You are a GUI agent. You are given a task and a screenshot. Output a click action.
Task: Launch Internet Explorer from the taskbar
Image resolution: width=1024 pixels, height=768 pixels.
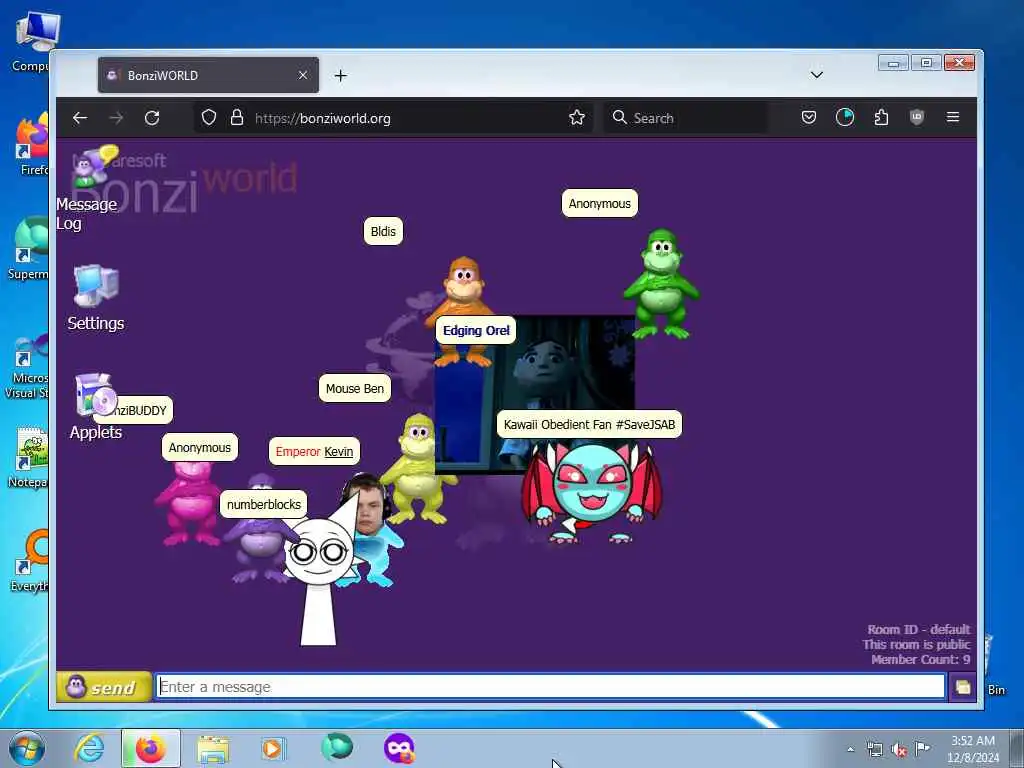(89, 748)
